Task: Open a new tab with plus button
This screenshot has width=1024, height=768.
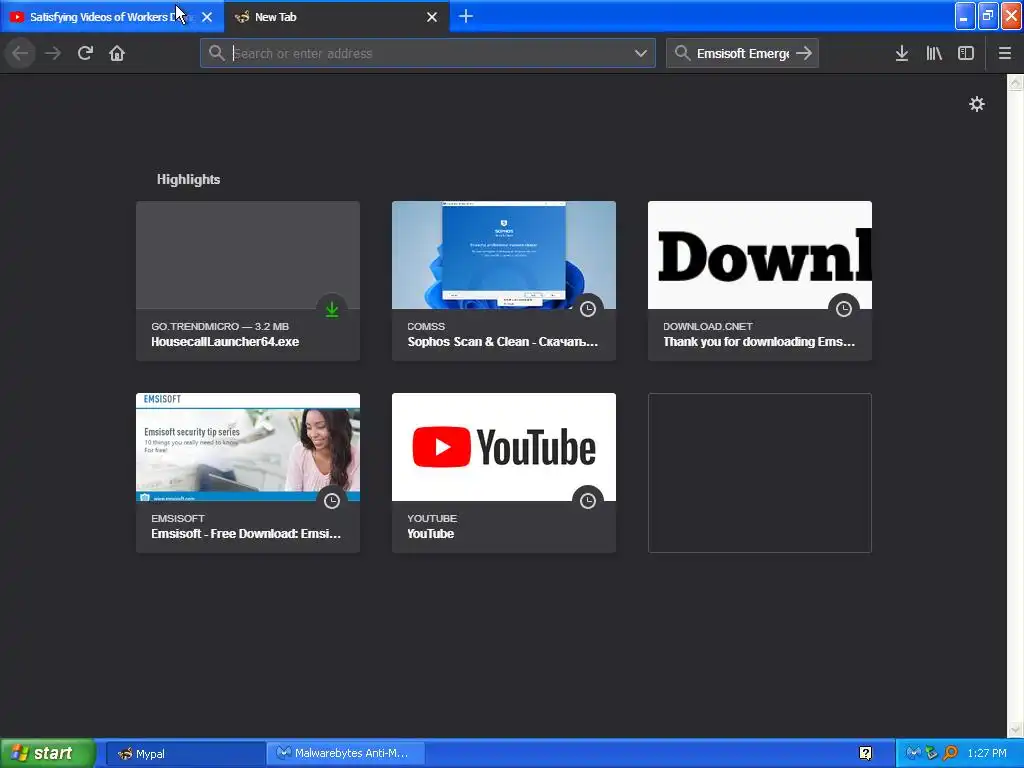Action: tap(466, 16)
